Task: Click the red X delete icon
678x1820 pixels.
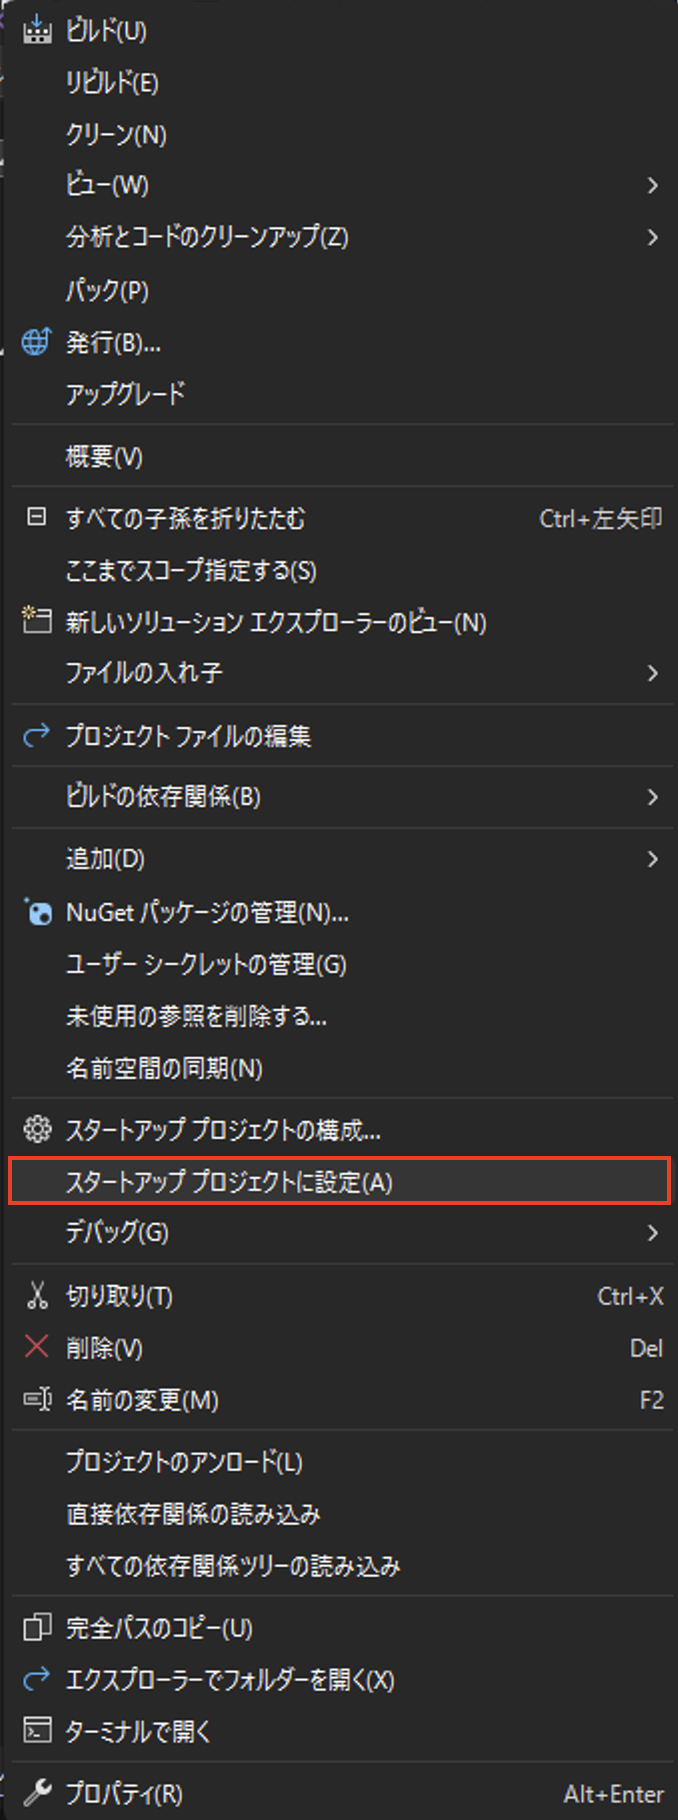Action: (37, 1347)
